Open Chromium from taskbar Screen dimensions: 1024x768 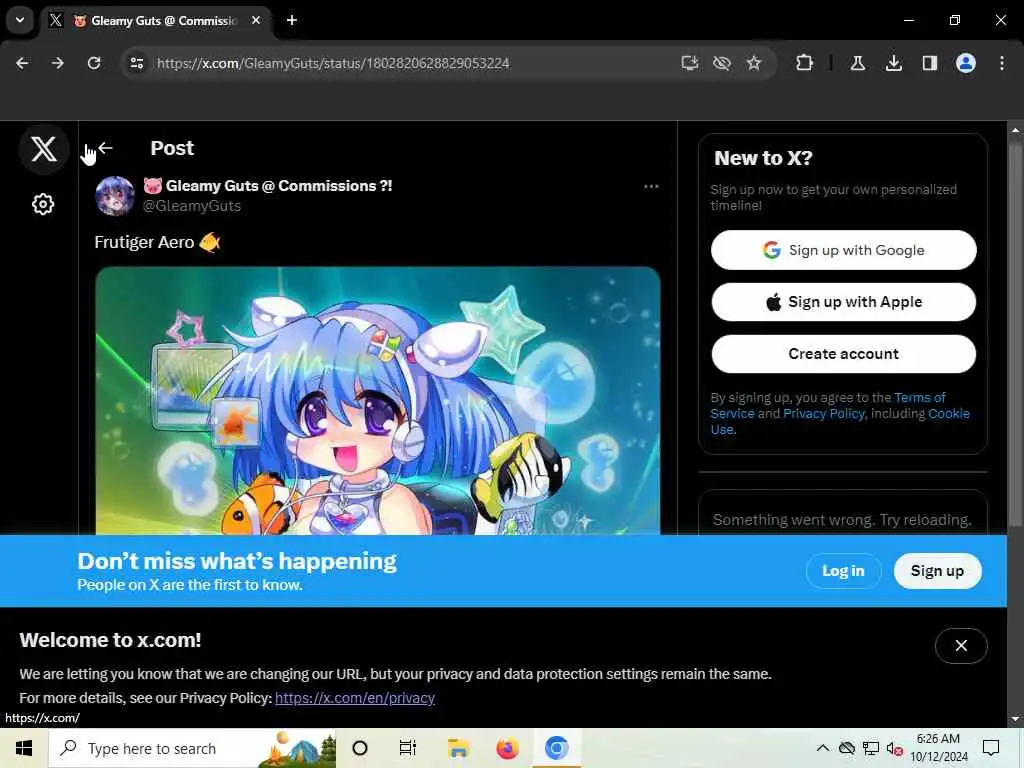click(x=556, y=748)
